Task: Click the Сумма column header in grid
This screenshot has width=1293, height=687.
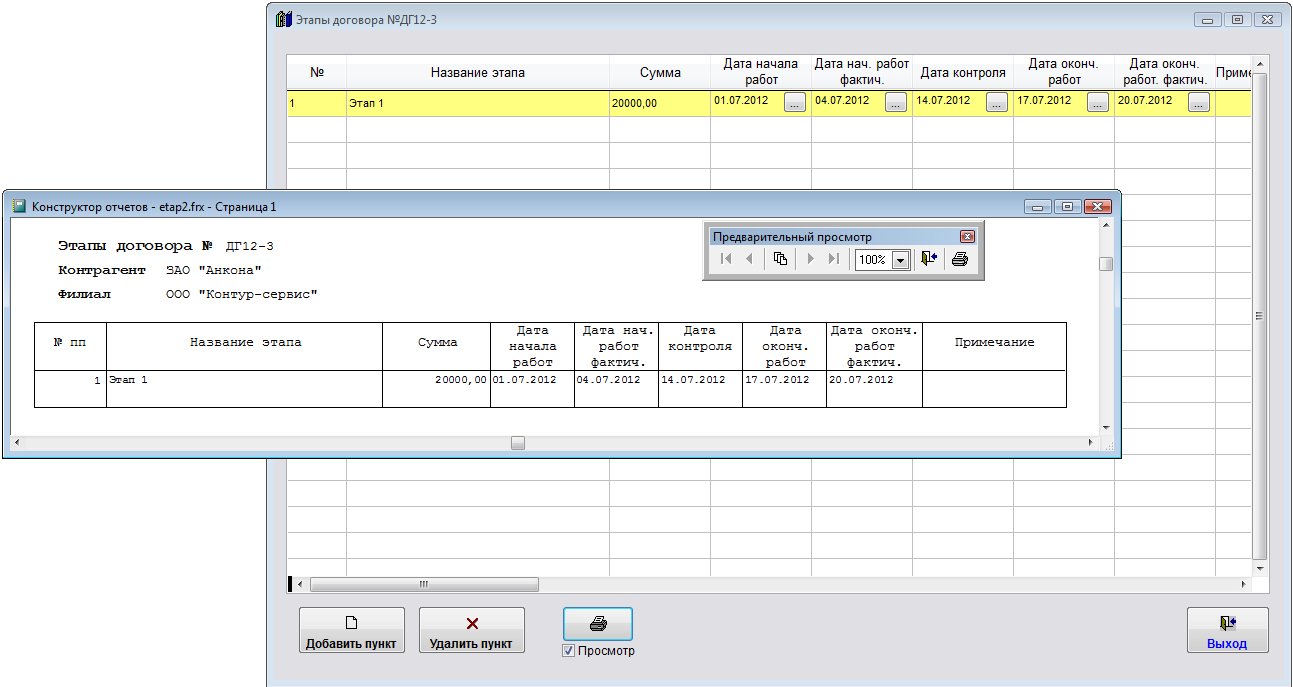Action: 660,72
